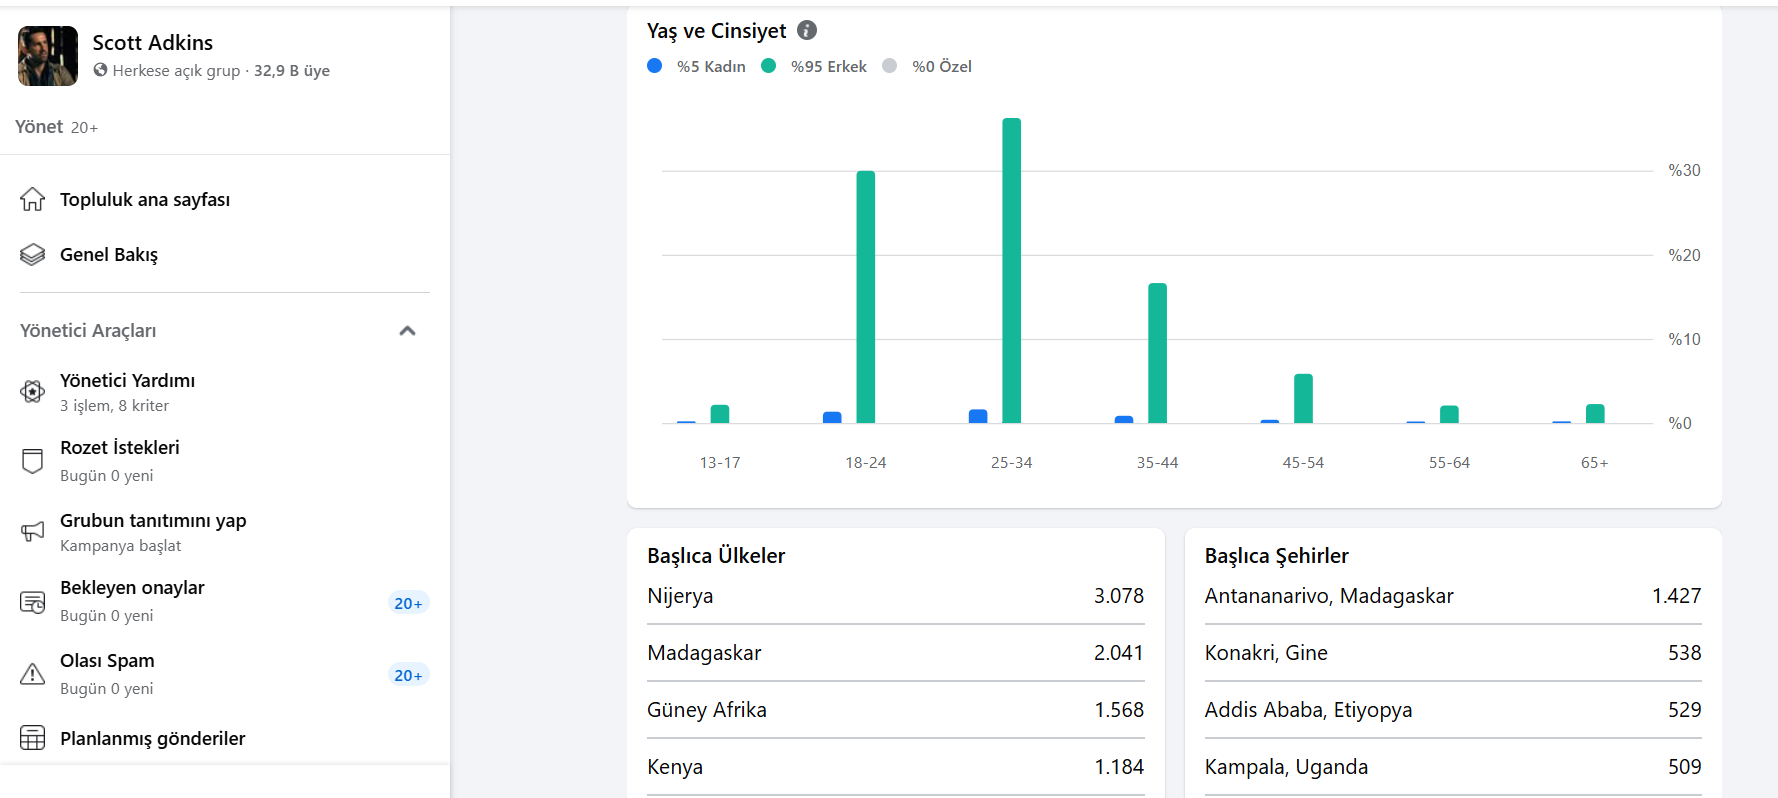Viewport: 1778px width, 798px height.
Task: Click the gray Özel legend dot
Action: 890,66
